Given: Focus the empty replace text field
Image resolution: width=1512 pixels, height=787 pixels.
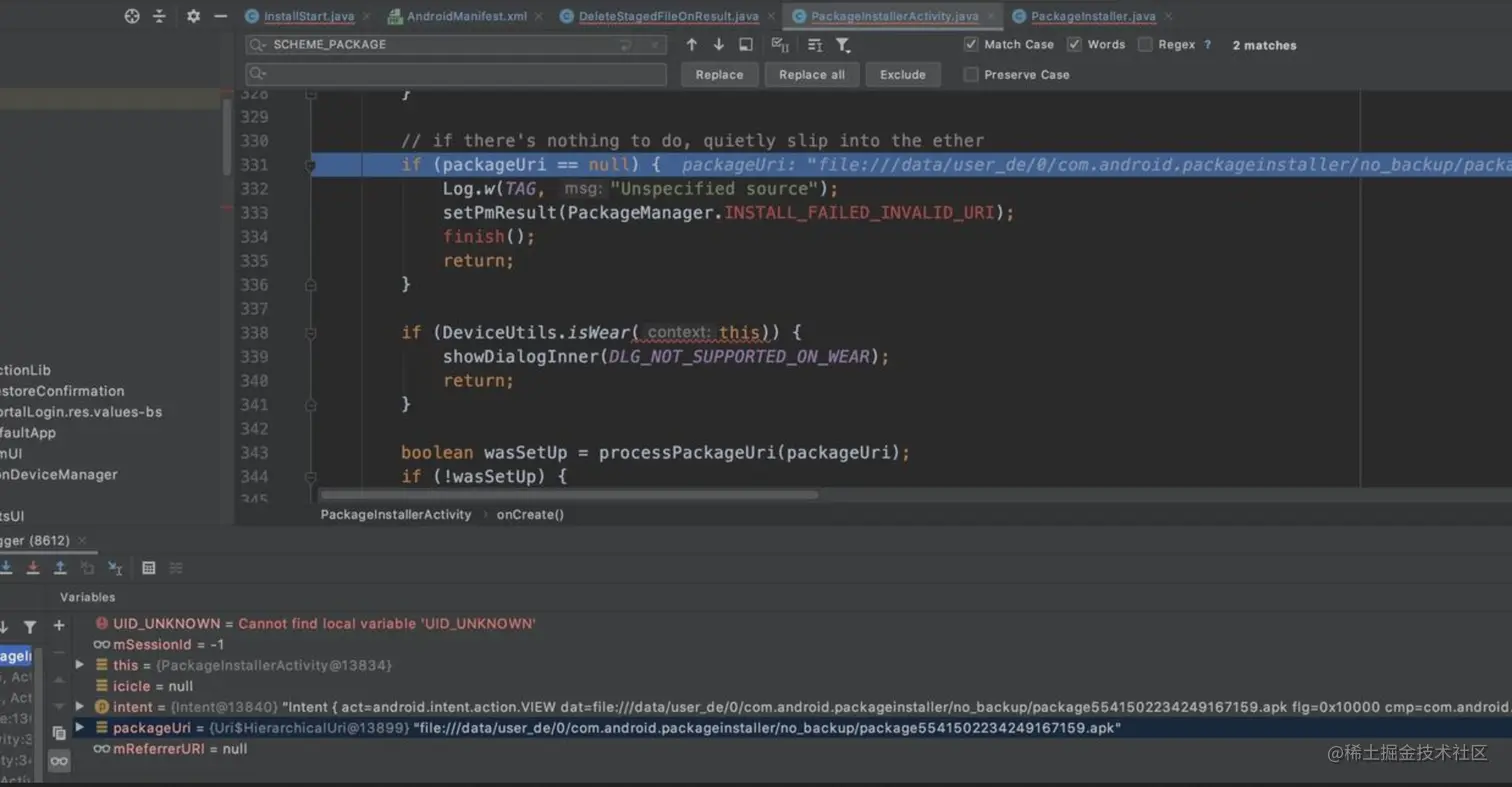Looking at the screenshot, I should point(456,75).
